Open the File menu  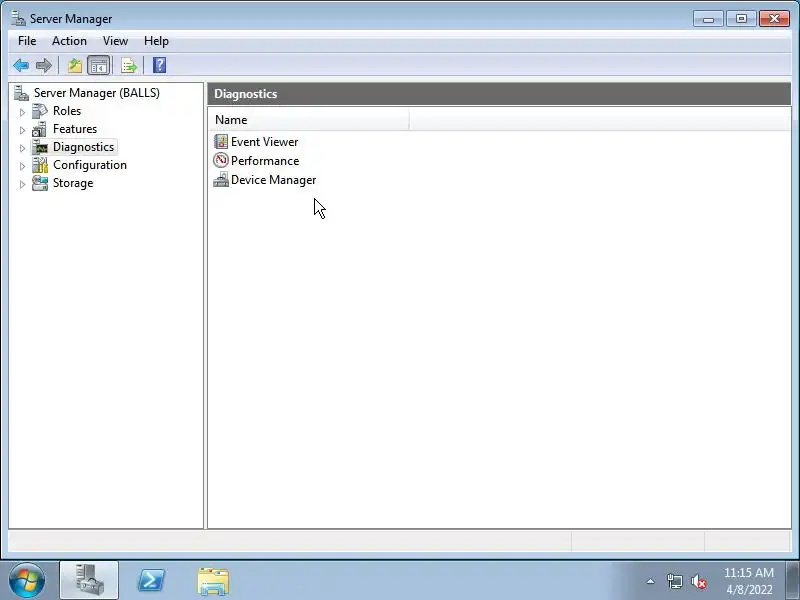pos(27,41)
